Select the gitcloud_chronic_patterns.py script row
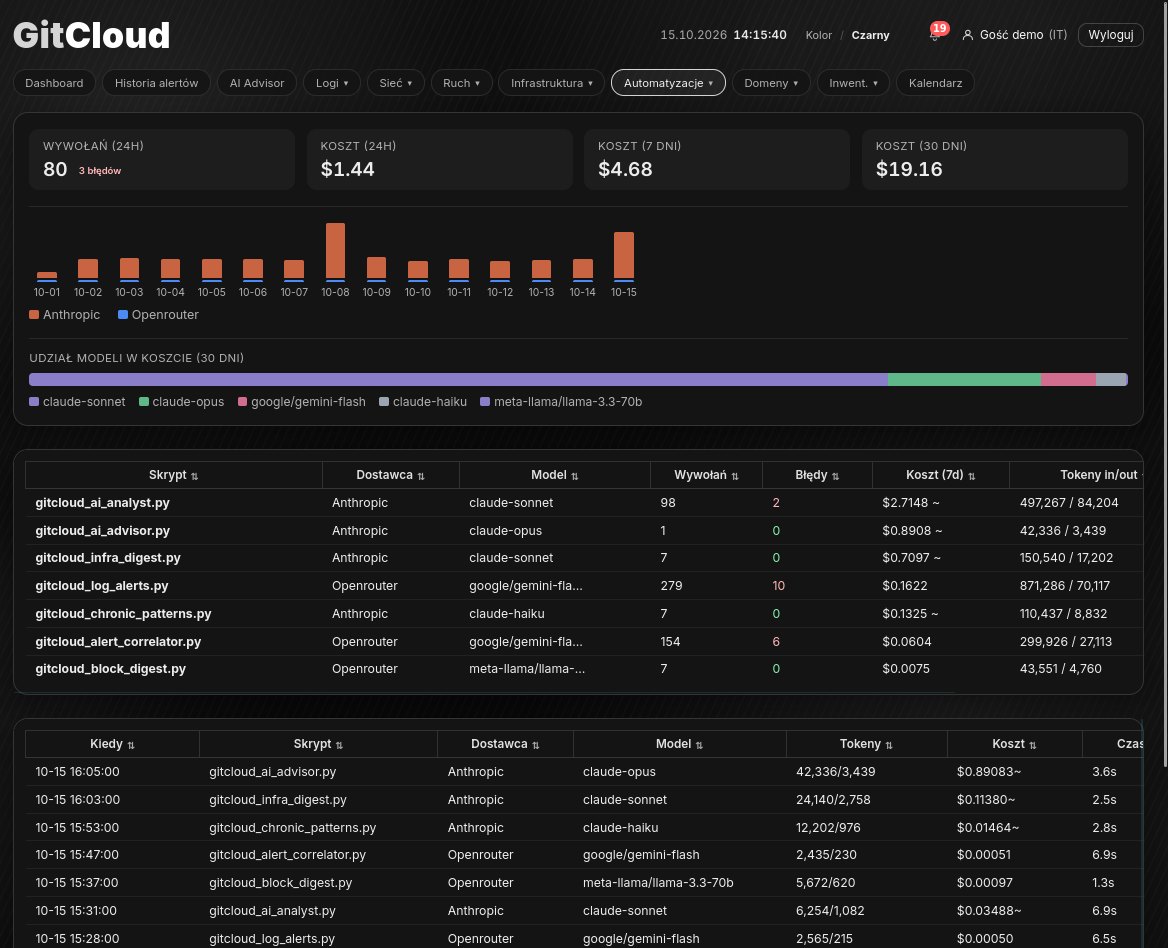The width and height of the screenshot is (1168, 948). click(x=584, y=614)
